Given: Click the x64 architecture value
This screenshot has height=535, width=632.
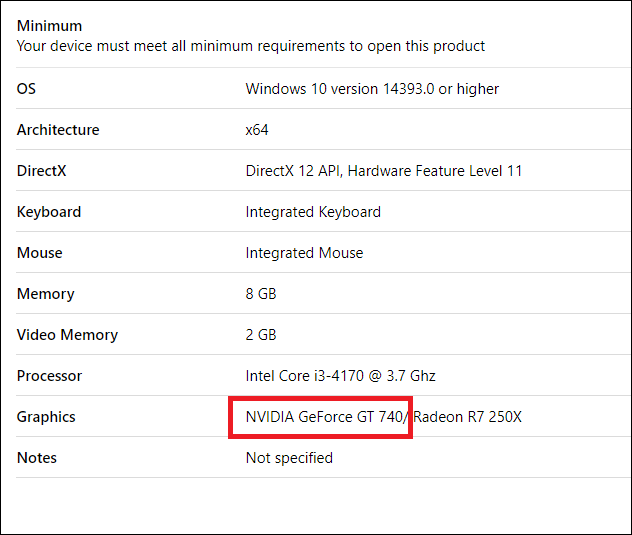Looking at the screenshot, I should (x=257, y=130).
